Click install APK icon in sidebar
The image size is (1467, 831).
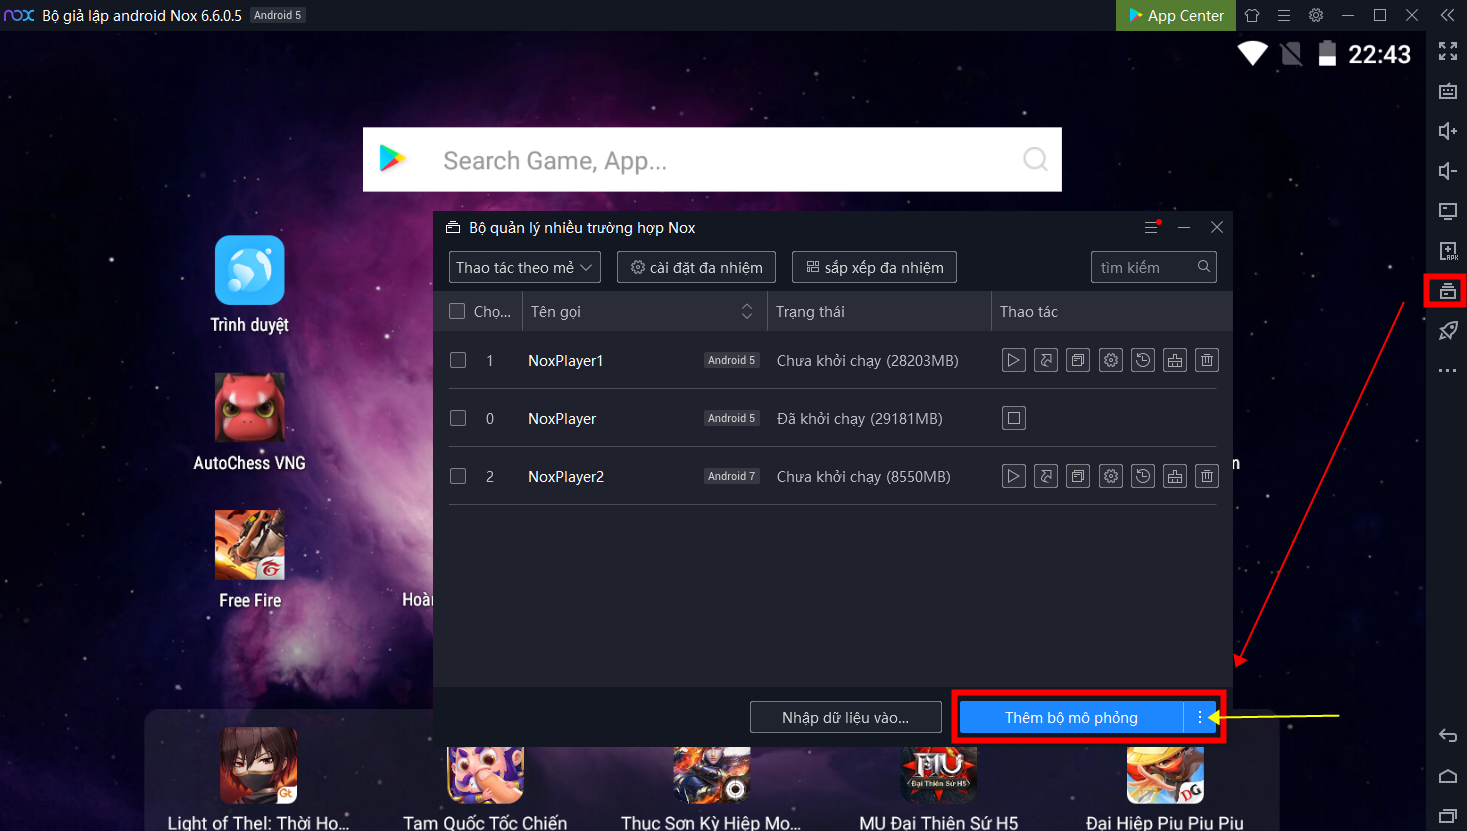[1447, 251]
